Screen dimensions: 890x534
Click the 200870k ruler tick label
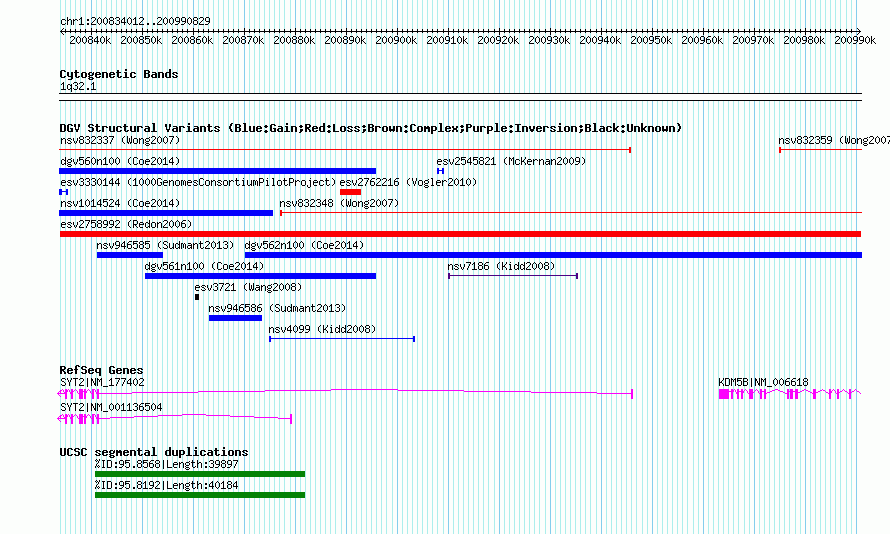243,40
